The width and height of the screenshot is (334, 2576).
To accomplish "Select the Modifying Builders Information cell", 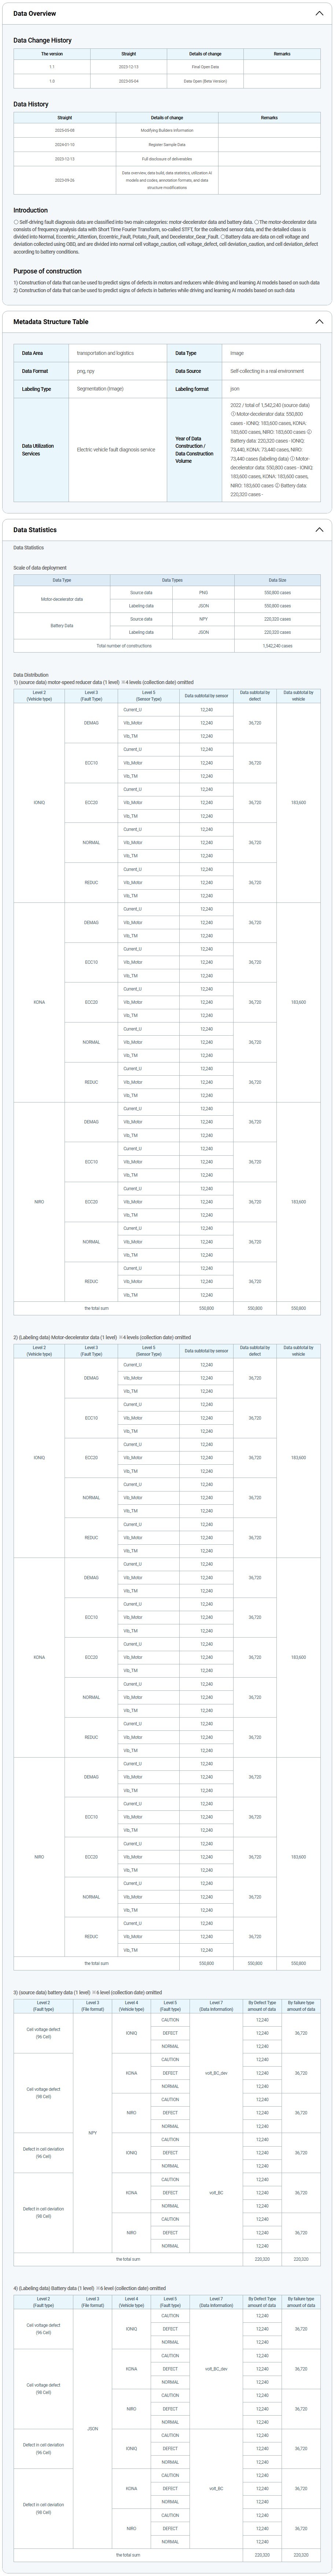I will click(167, 130).
